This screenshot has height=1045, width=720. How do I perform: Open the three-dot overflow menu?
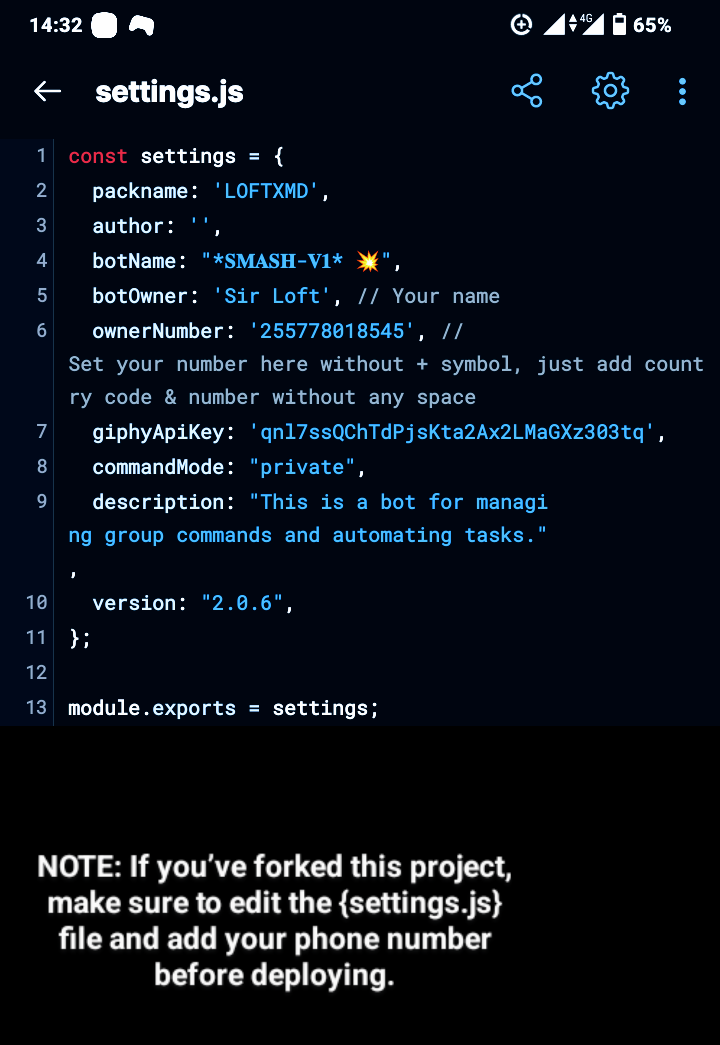682,91
